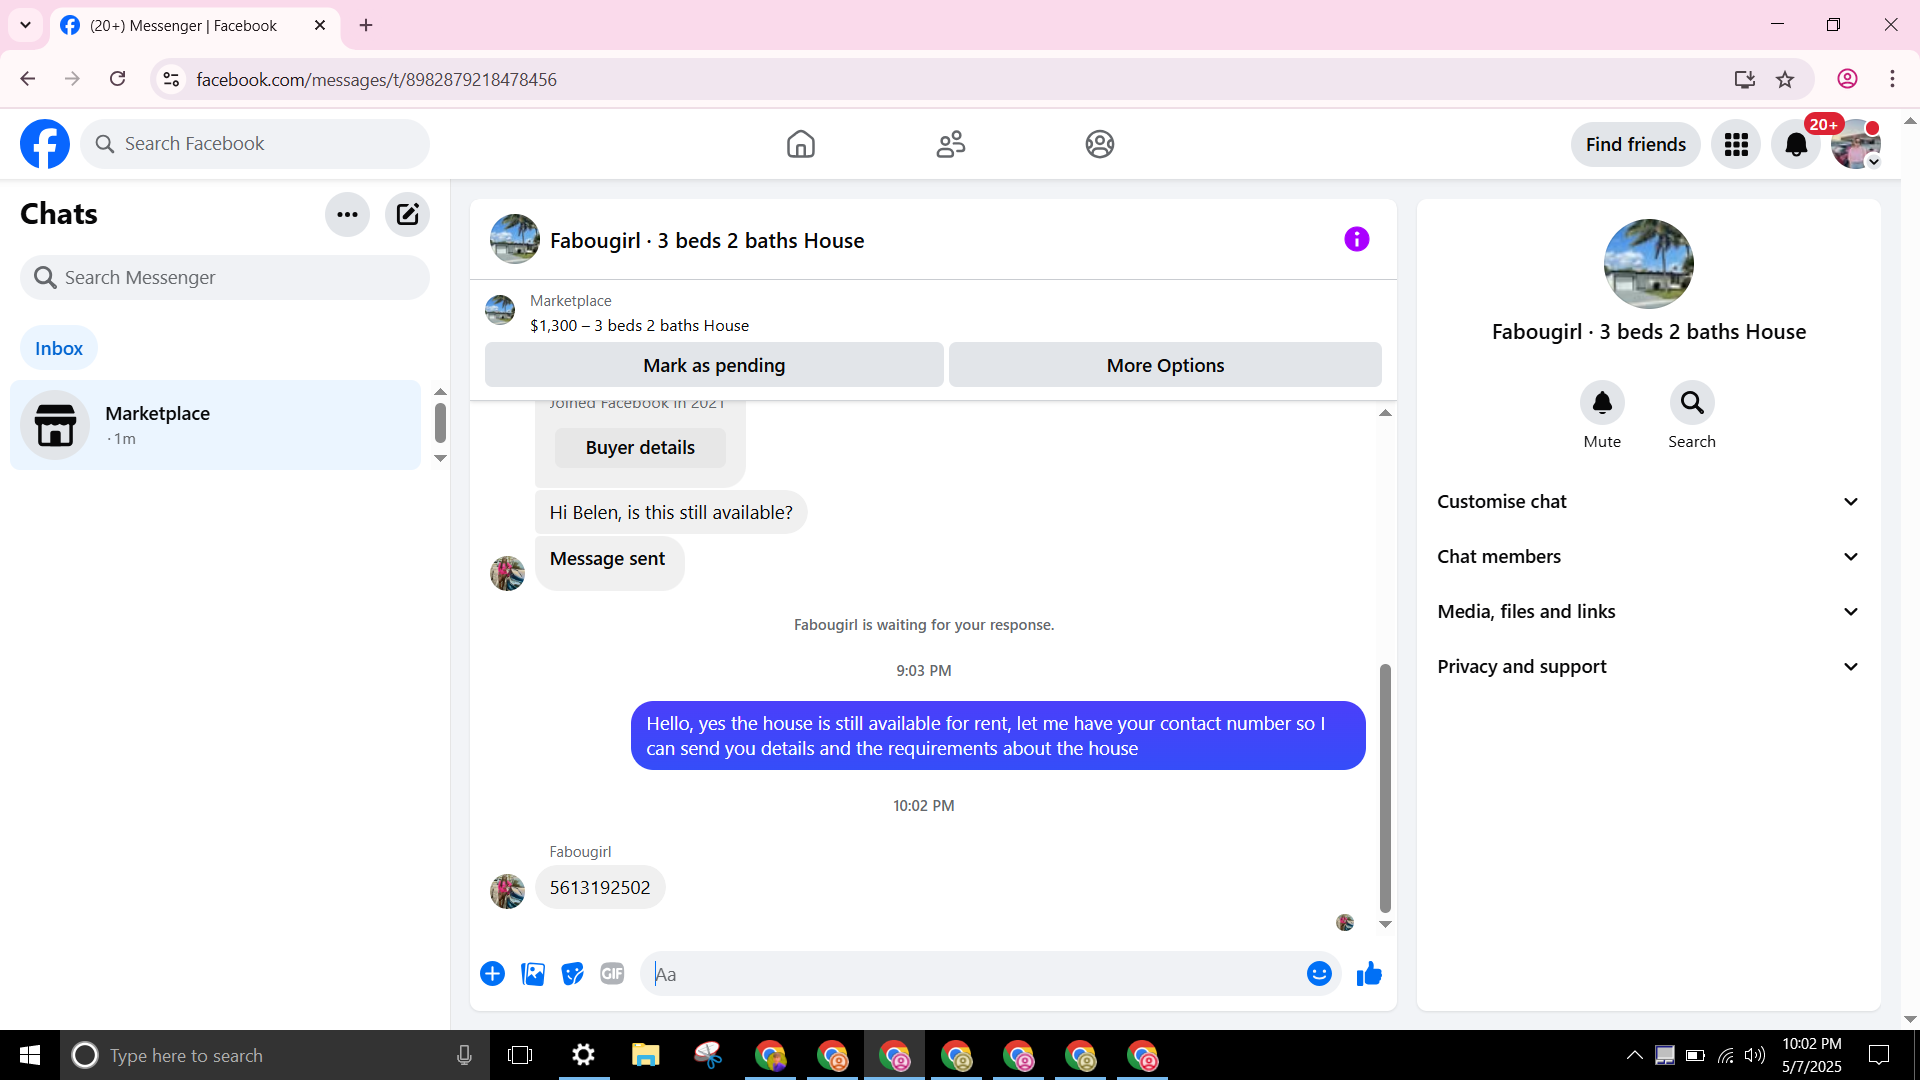Open the emoji picker in message box
This screenshot has width=1920, height=1080.
pyautogui.click(x=1319, y=974)
